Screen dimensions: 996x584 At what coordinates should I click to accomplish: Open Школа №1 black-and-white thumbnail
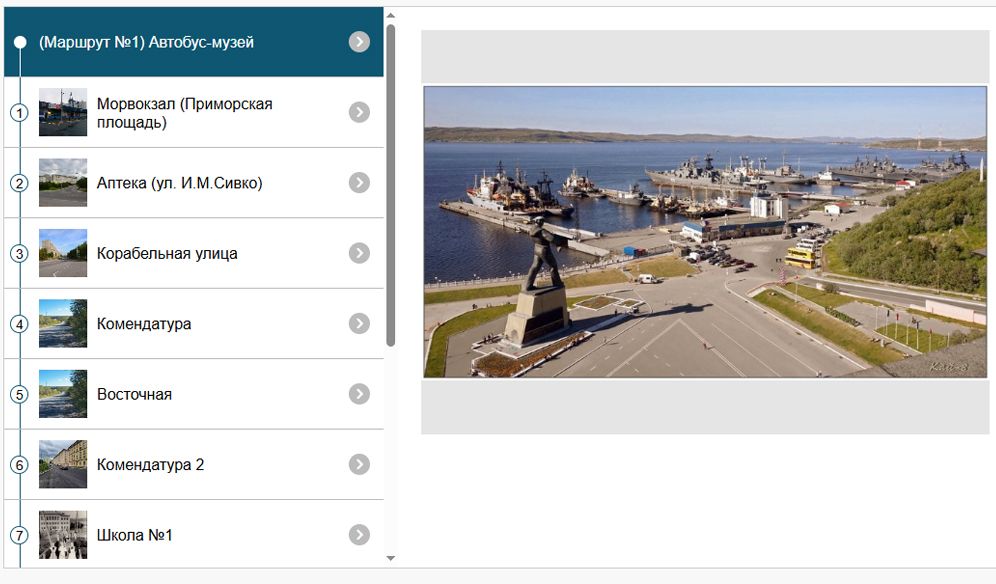coord(63,535)
